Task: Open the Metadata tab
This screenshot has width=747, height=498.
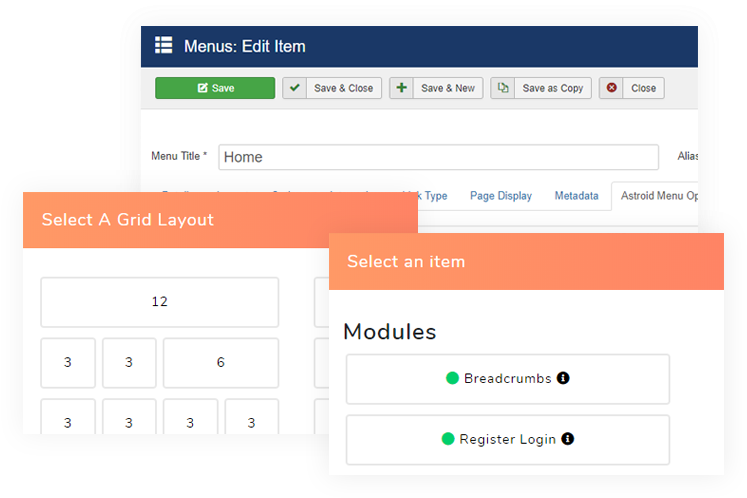Action: coord(576,196)
